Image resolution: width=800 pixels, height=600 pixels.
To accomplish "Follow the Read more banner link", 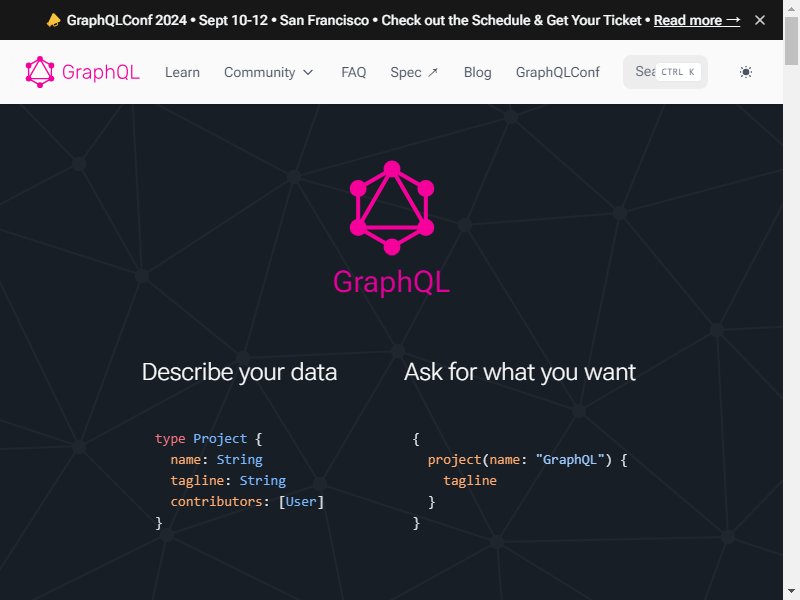I will point(697,20).
